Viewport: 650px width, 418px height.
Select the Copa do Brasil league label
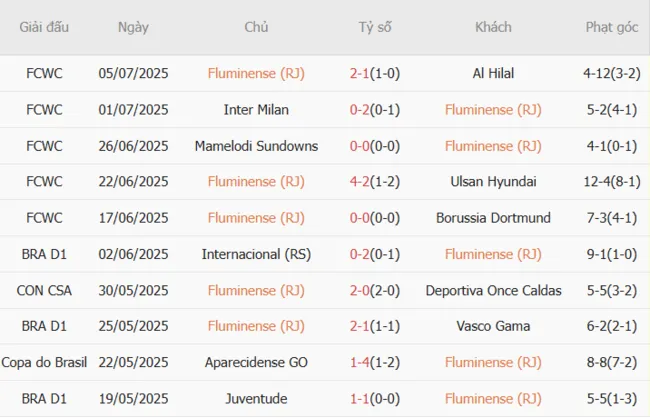point(44,362)
